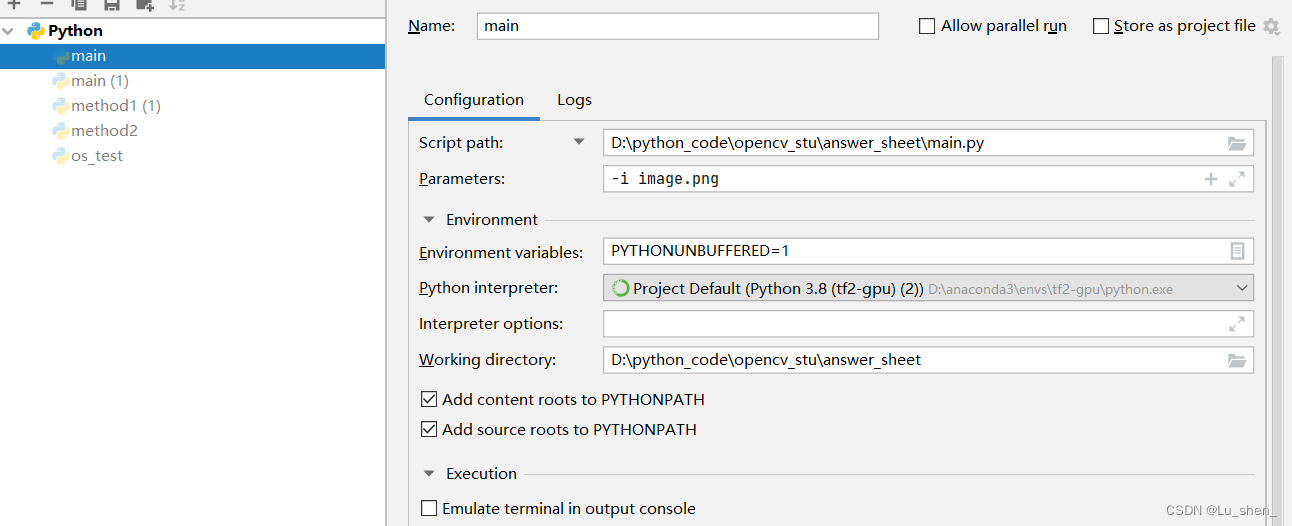Collapse the Environment section
Viewport: 1292px width, 526px height.
point(429,219)
